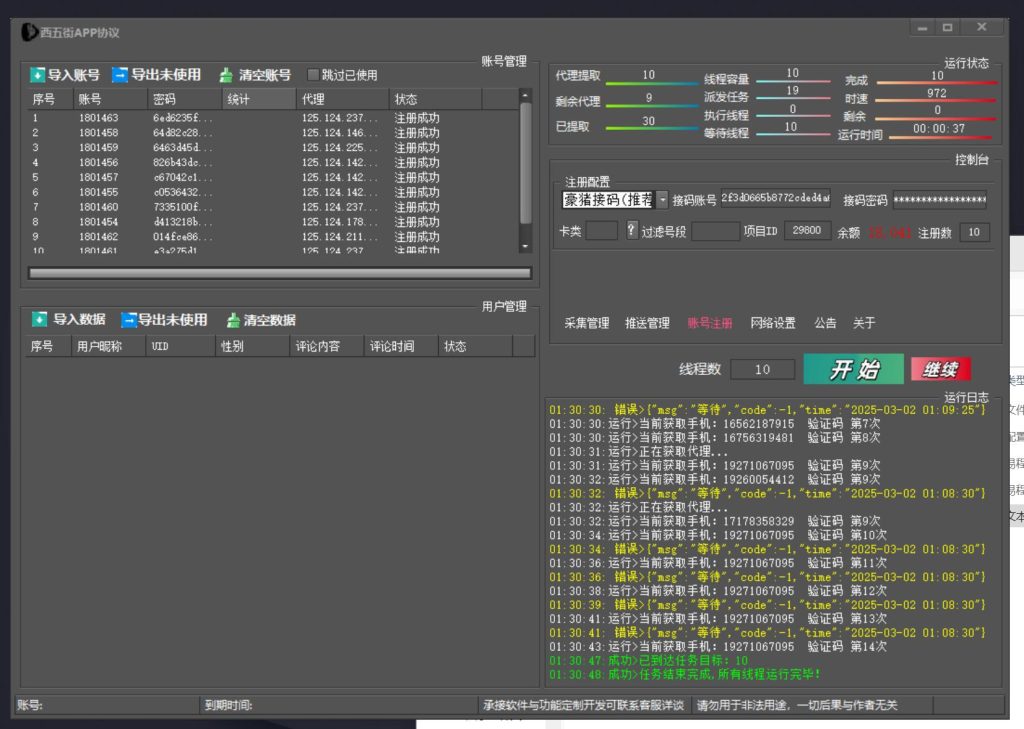Click the 导出未使用 icon in account management
The width and height of the screenshot is (1024, 729).
pos(120,75)
